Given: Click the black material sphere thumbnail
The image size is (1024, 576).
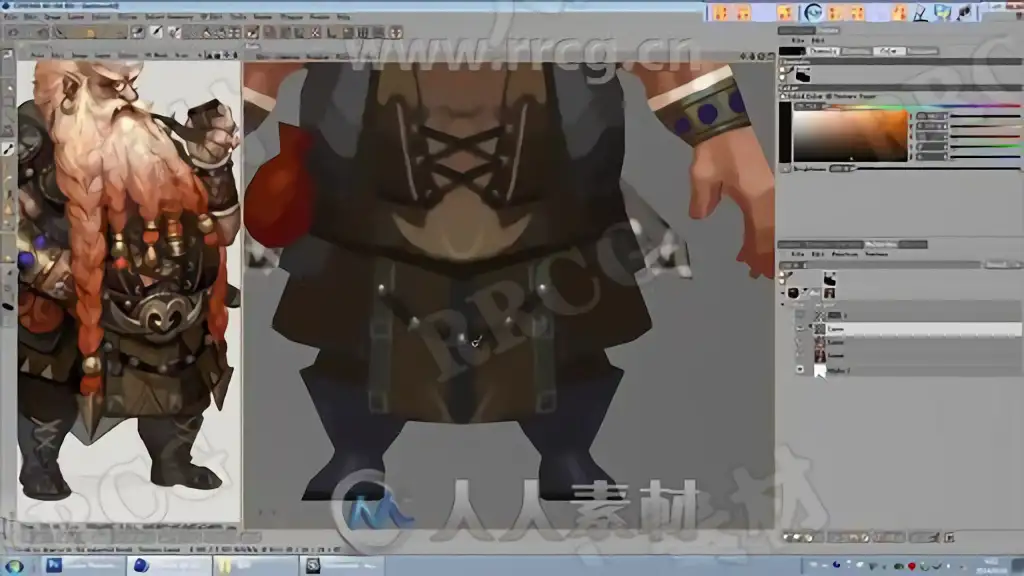Looking at the screenshot, I should click(793, 293).
